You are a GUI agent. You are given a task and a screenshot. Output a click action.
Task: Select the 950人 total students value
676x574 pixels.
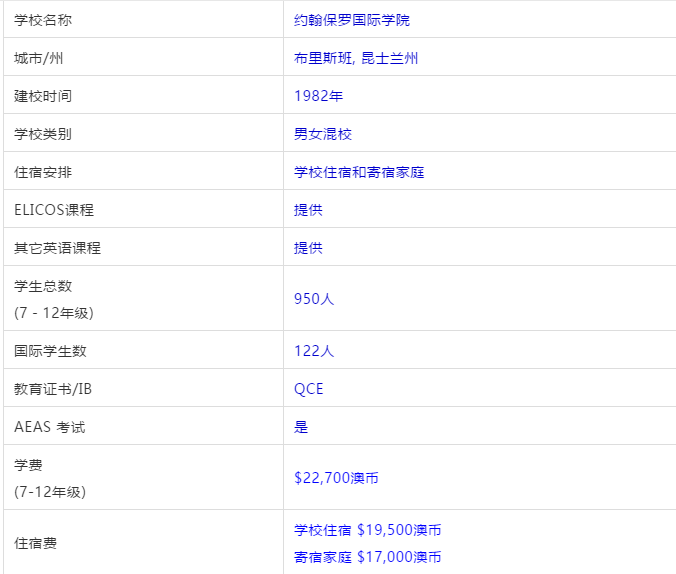point(314,298)
